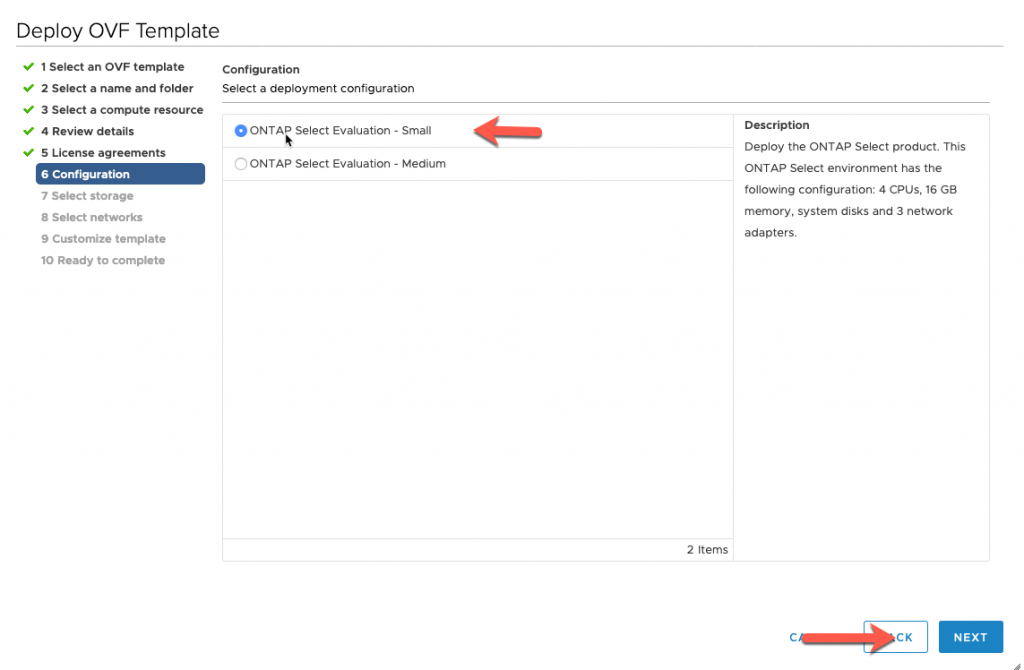Click the ONTAP Select Evaluation - Small label

coord(340,131)
